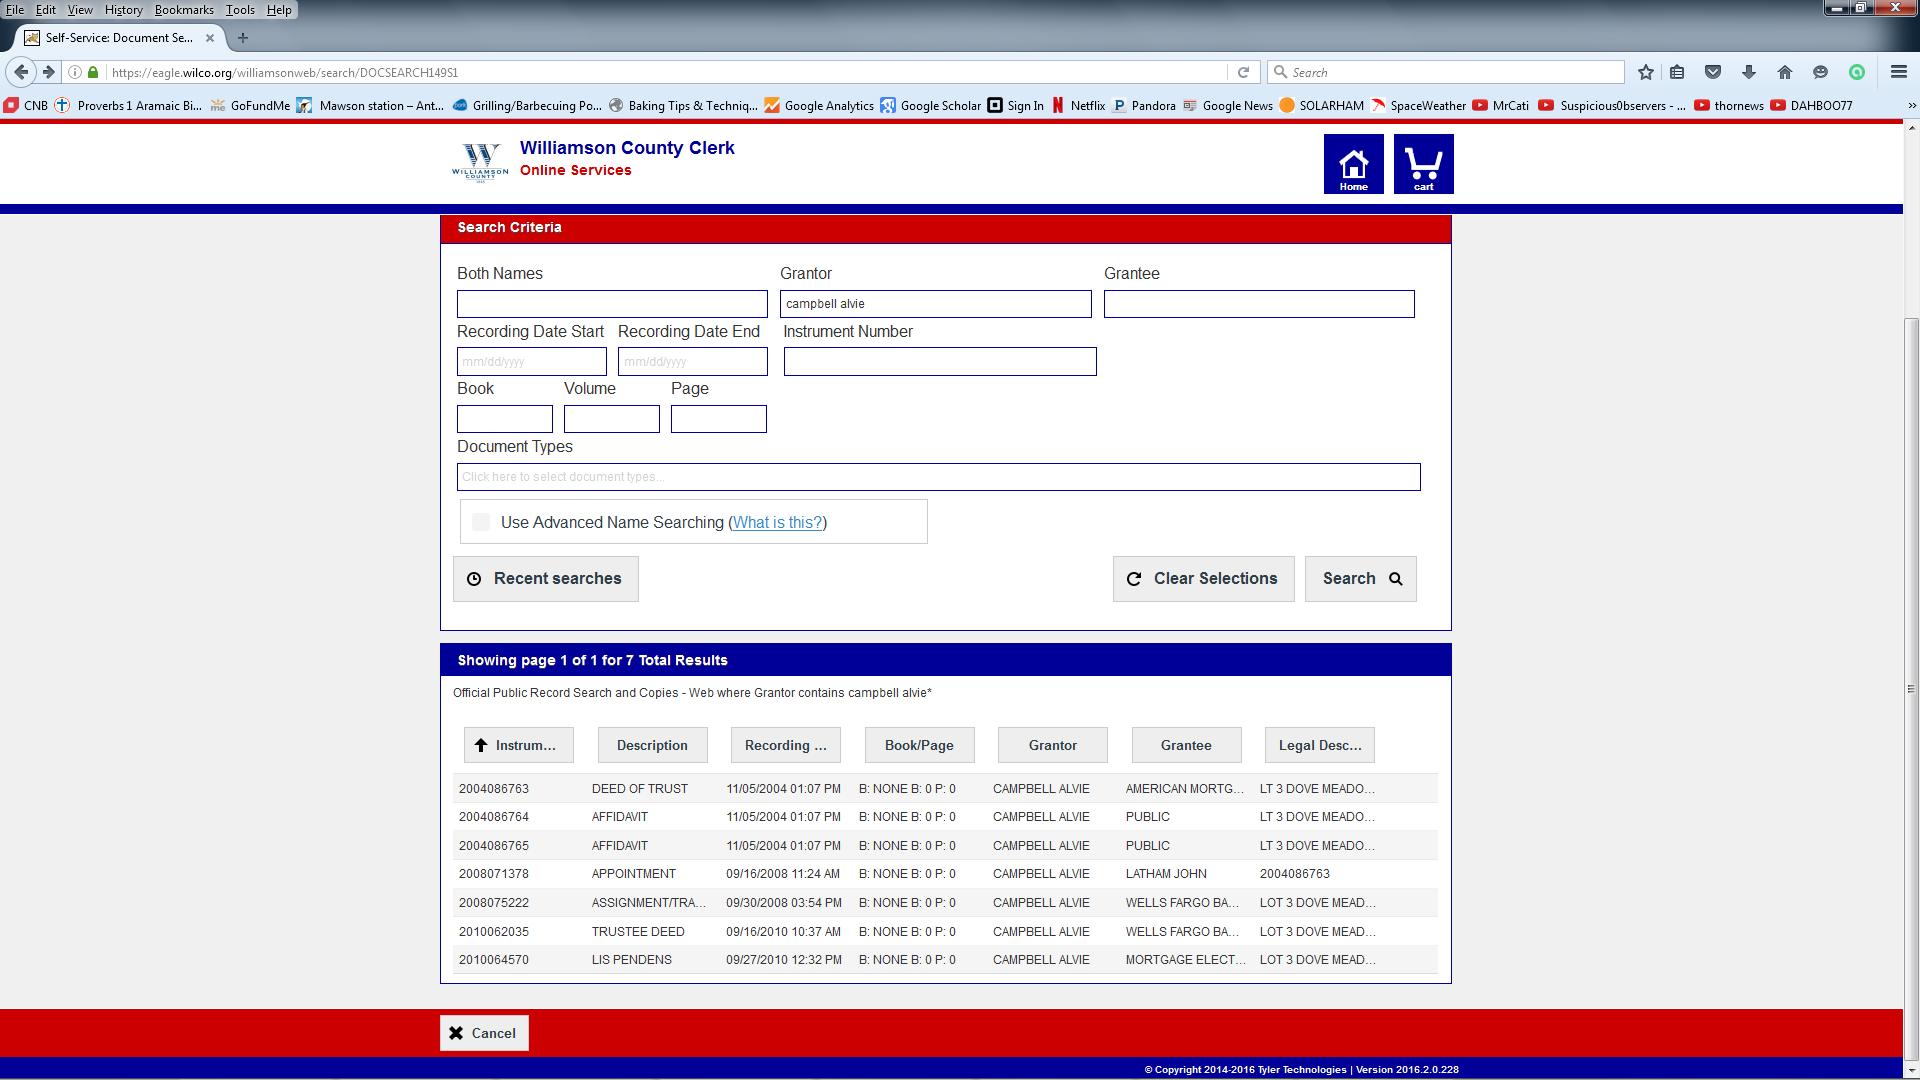The image size is (1920, 1080).
Task: Open new tab with plus icon
Action: pyautogui.click(x=242, y=38)
